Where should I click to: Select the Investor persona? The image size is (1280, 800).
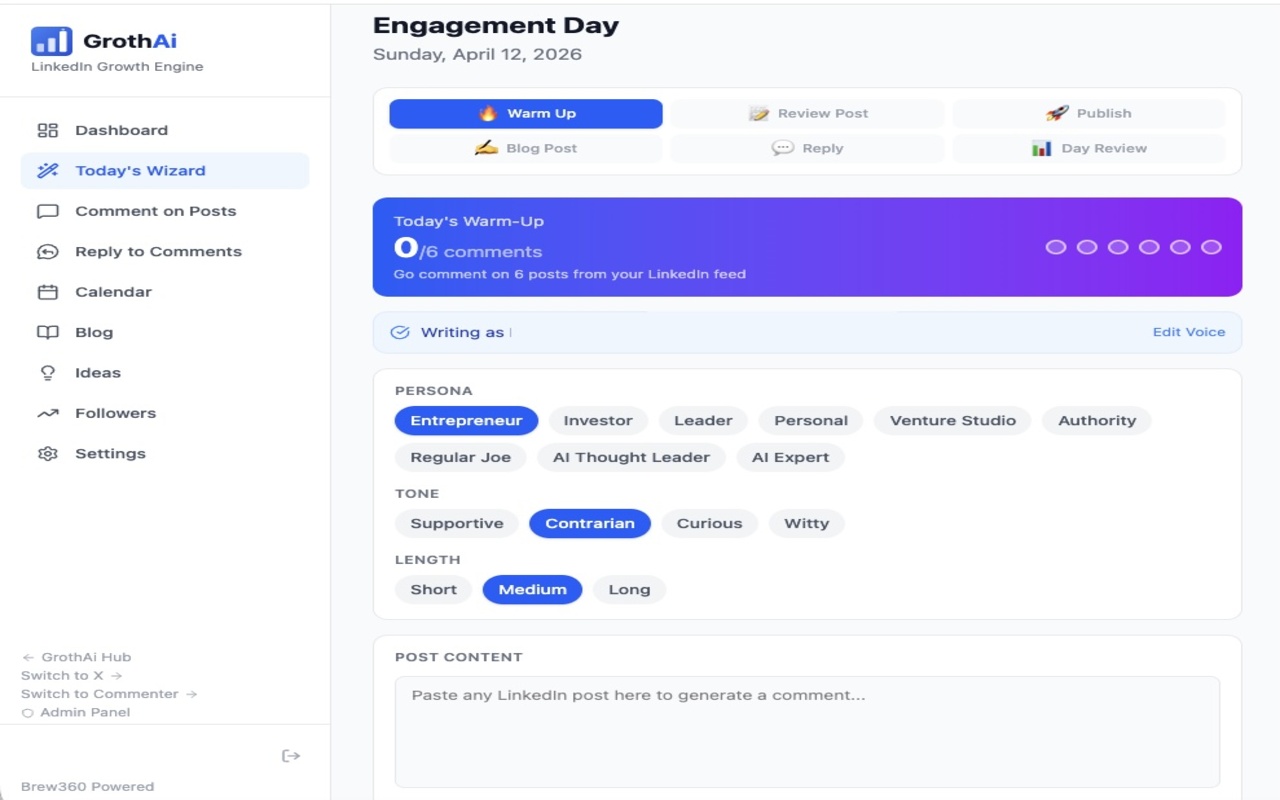coord(597,420)
